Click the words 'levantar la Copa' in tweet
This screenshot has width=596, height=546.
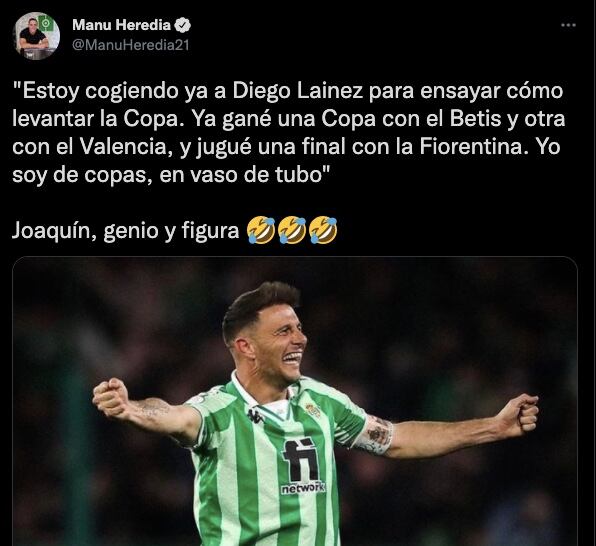tap(95, 119)
